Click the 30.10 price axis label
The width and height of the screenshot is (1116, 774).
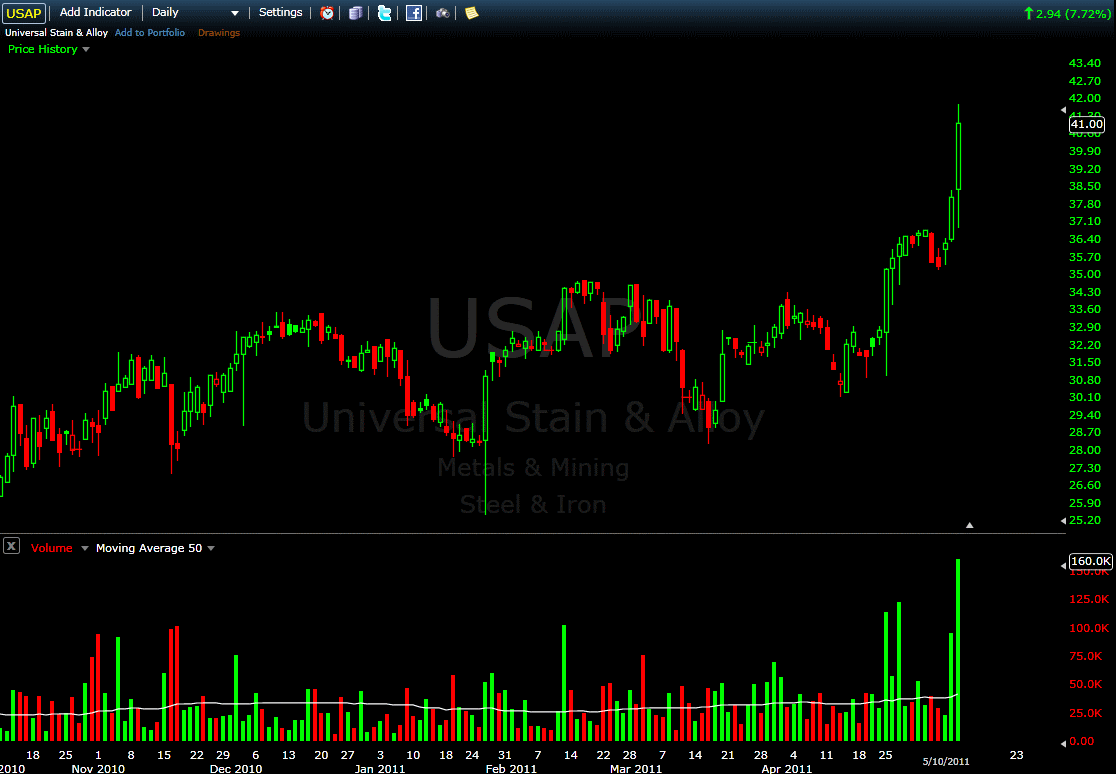pyautogui.click(x=1085, y=397)
